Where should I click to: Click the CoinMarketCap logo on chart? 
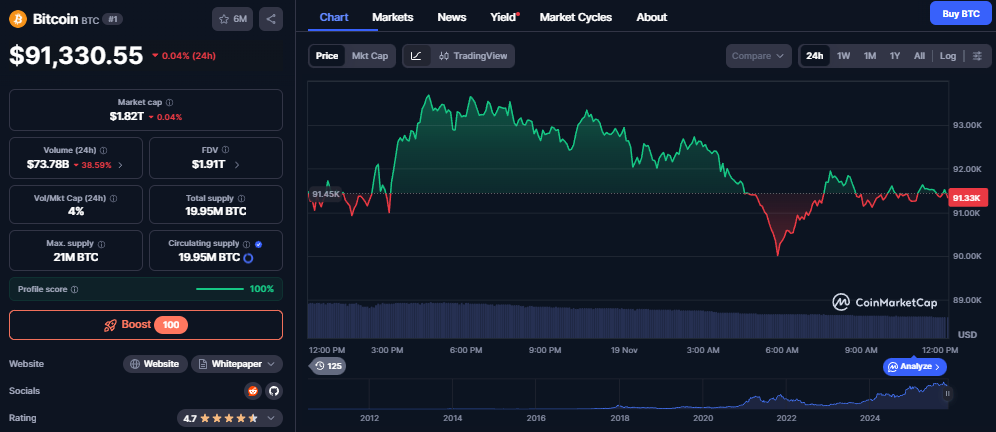885,302
